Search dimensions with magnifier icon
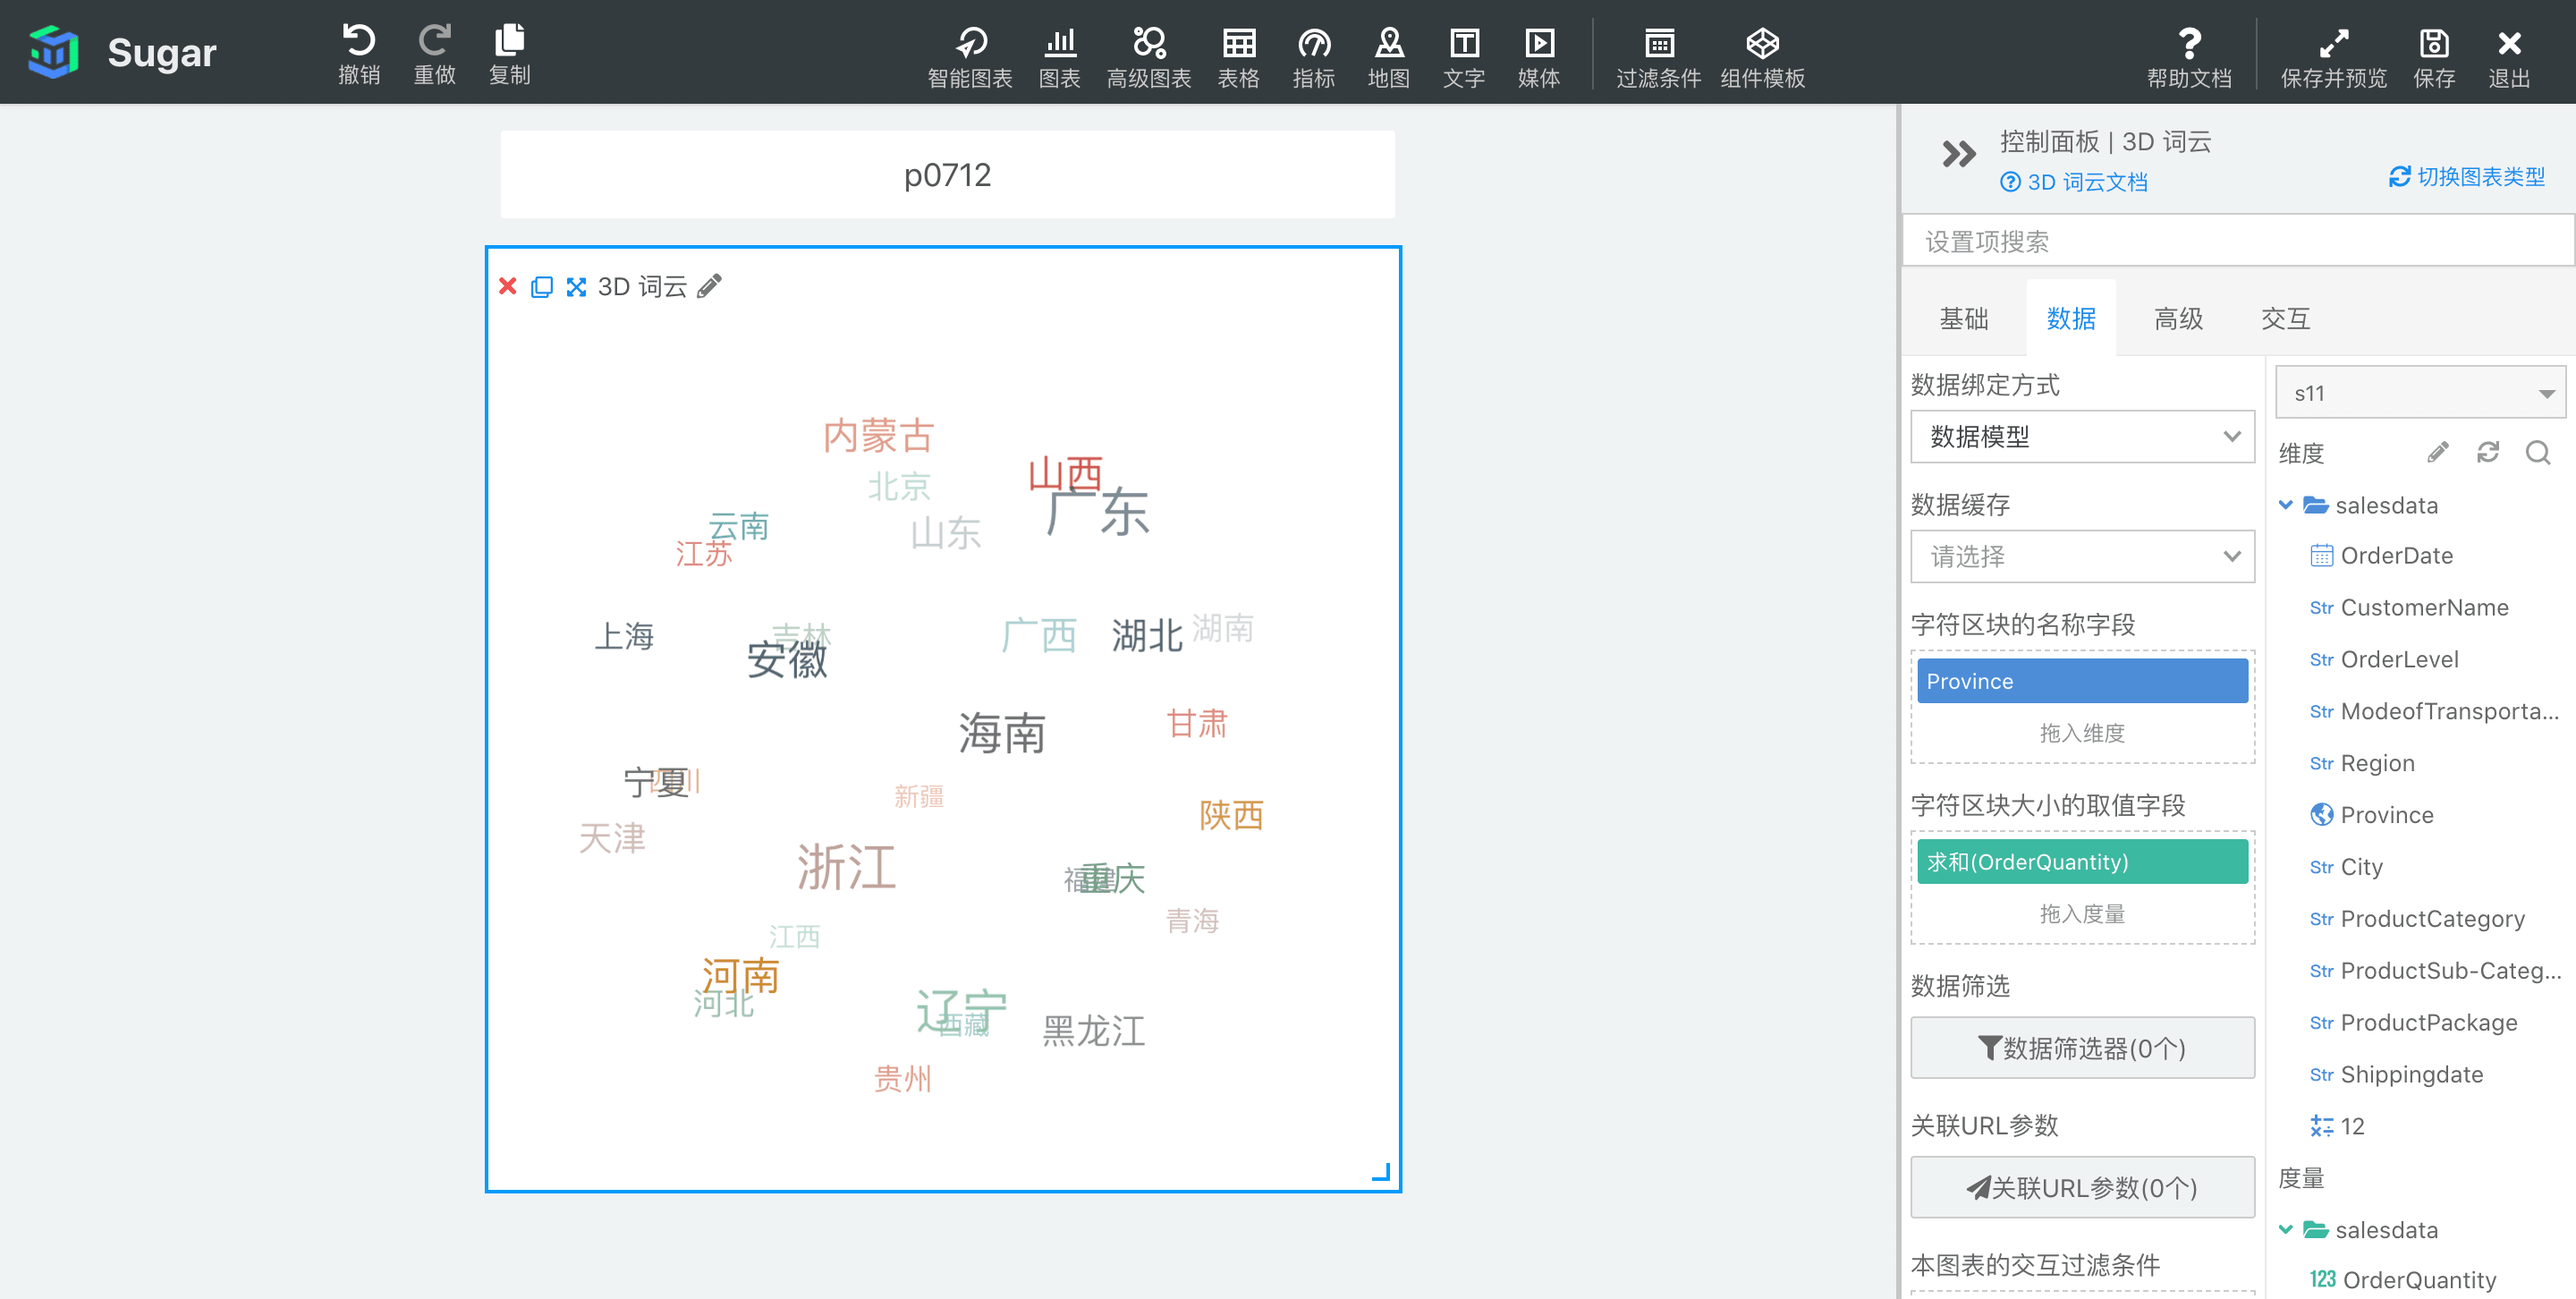This screenshot has height=1299, width=2576. [2538, 453]
